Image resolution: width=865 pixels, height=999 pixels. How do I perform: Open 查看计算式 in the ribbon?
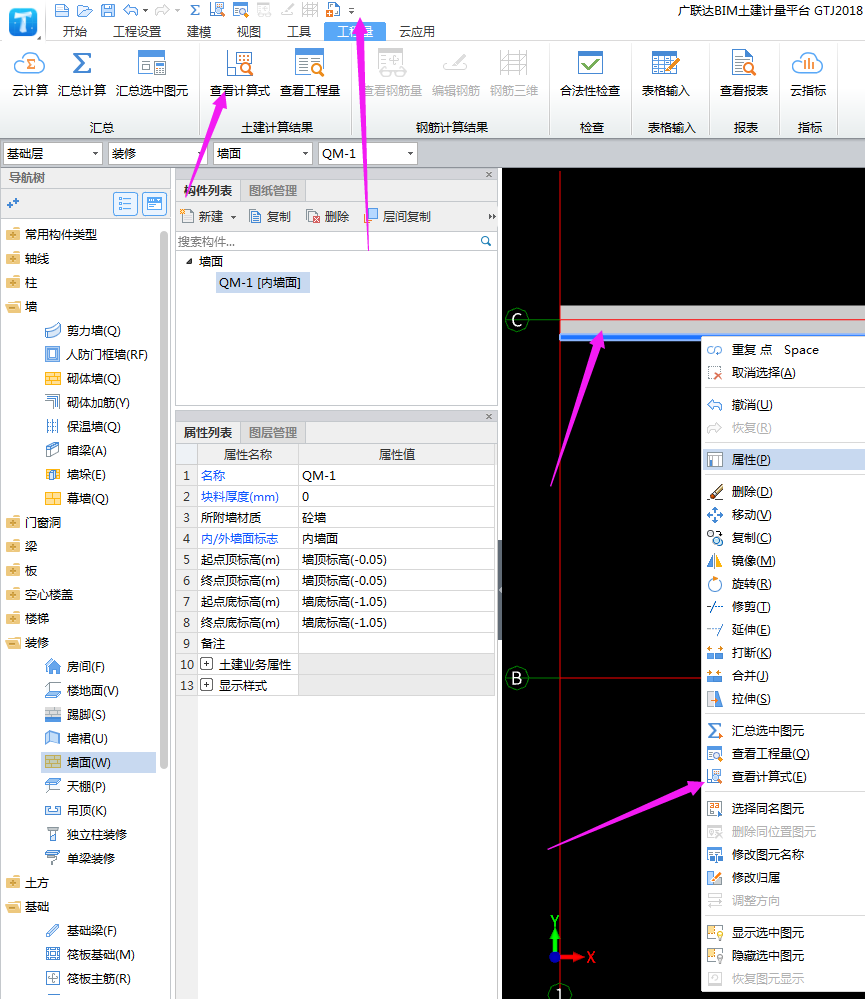pos(240,74)
